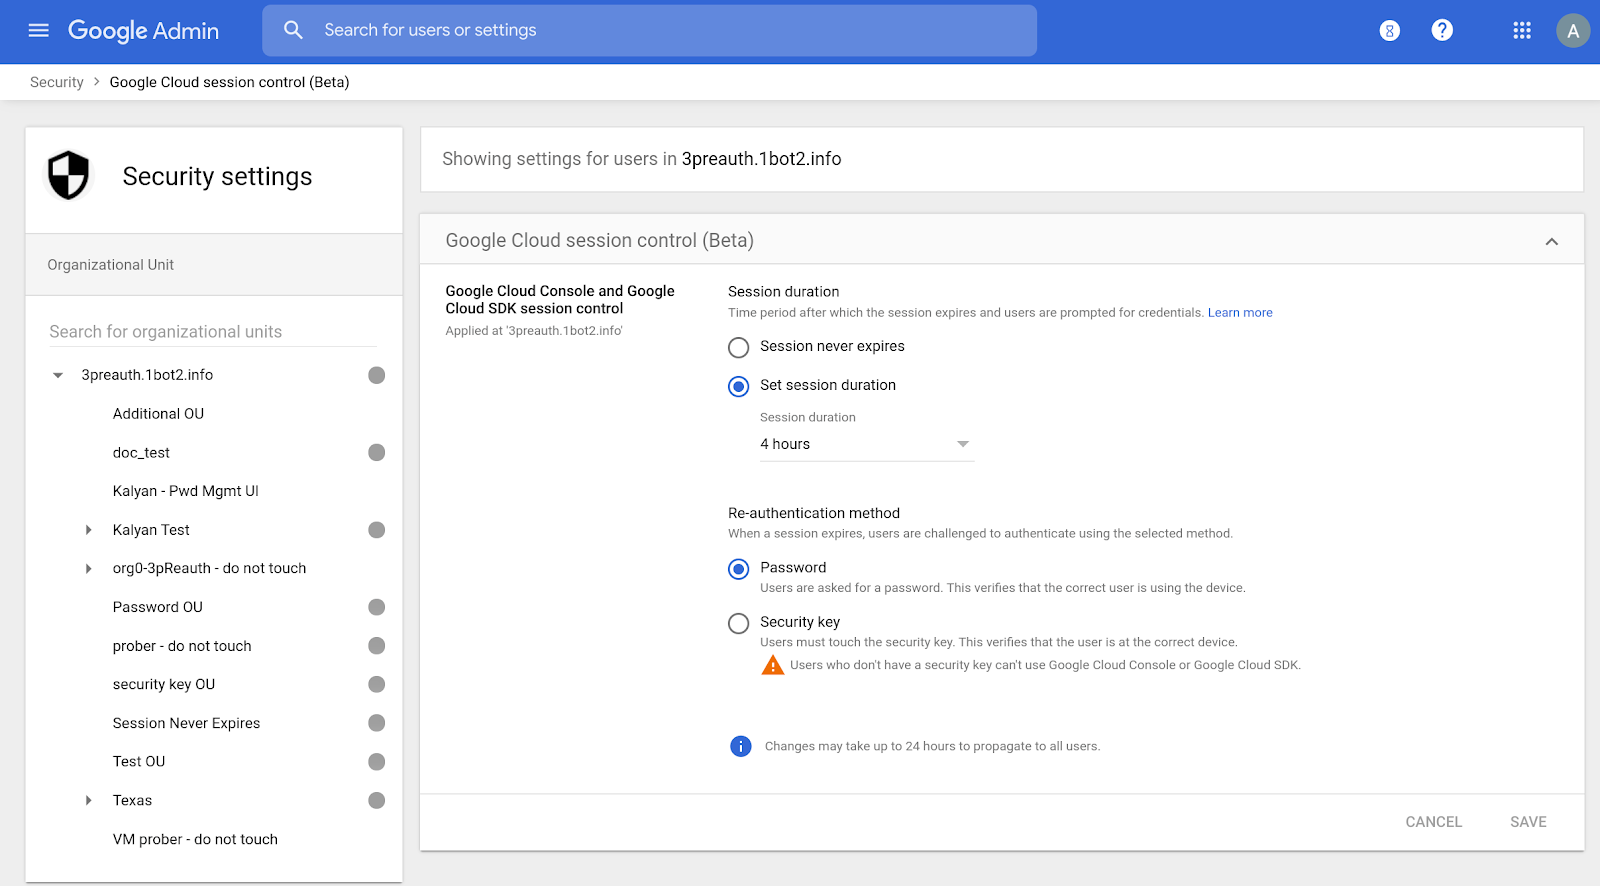Image resolution: width=1600 pixels, height=886 pixels.
Task: Click gray status dot for Password OU
Action: (377, 607)
